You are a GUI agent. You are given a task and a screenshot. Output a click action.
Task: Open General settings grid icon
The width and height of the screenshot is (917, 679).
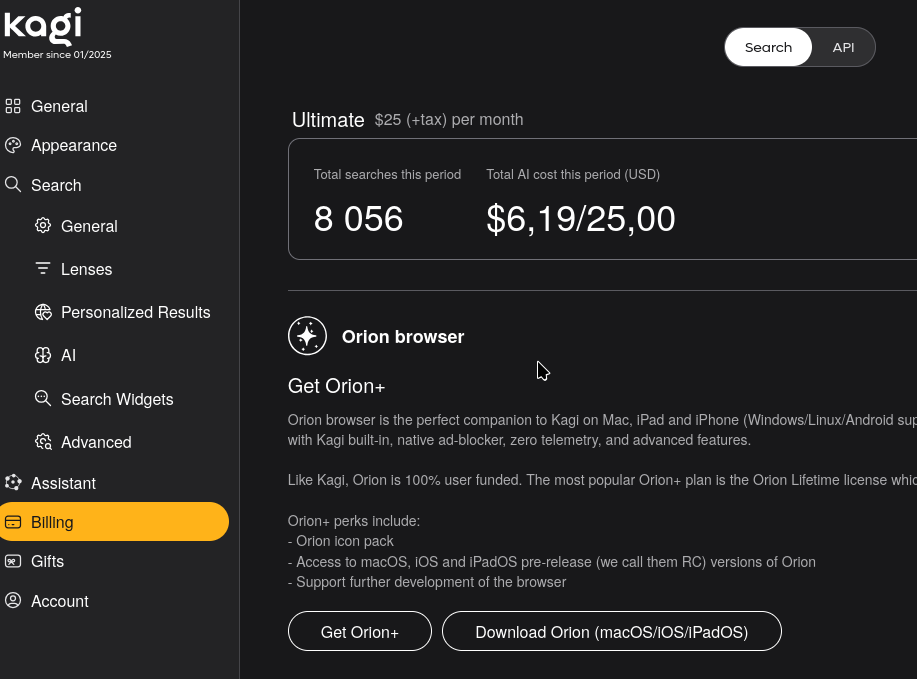[x=13, y=106]
